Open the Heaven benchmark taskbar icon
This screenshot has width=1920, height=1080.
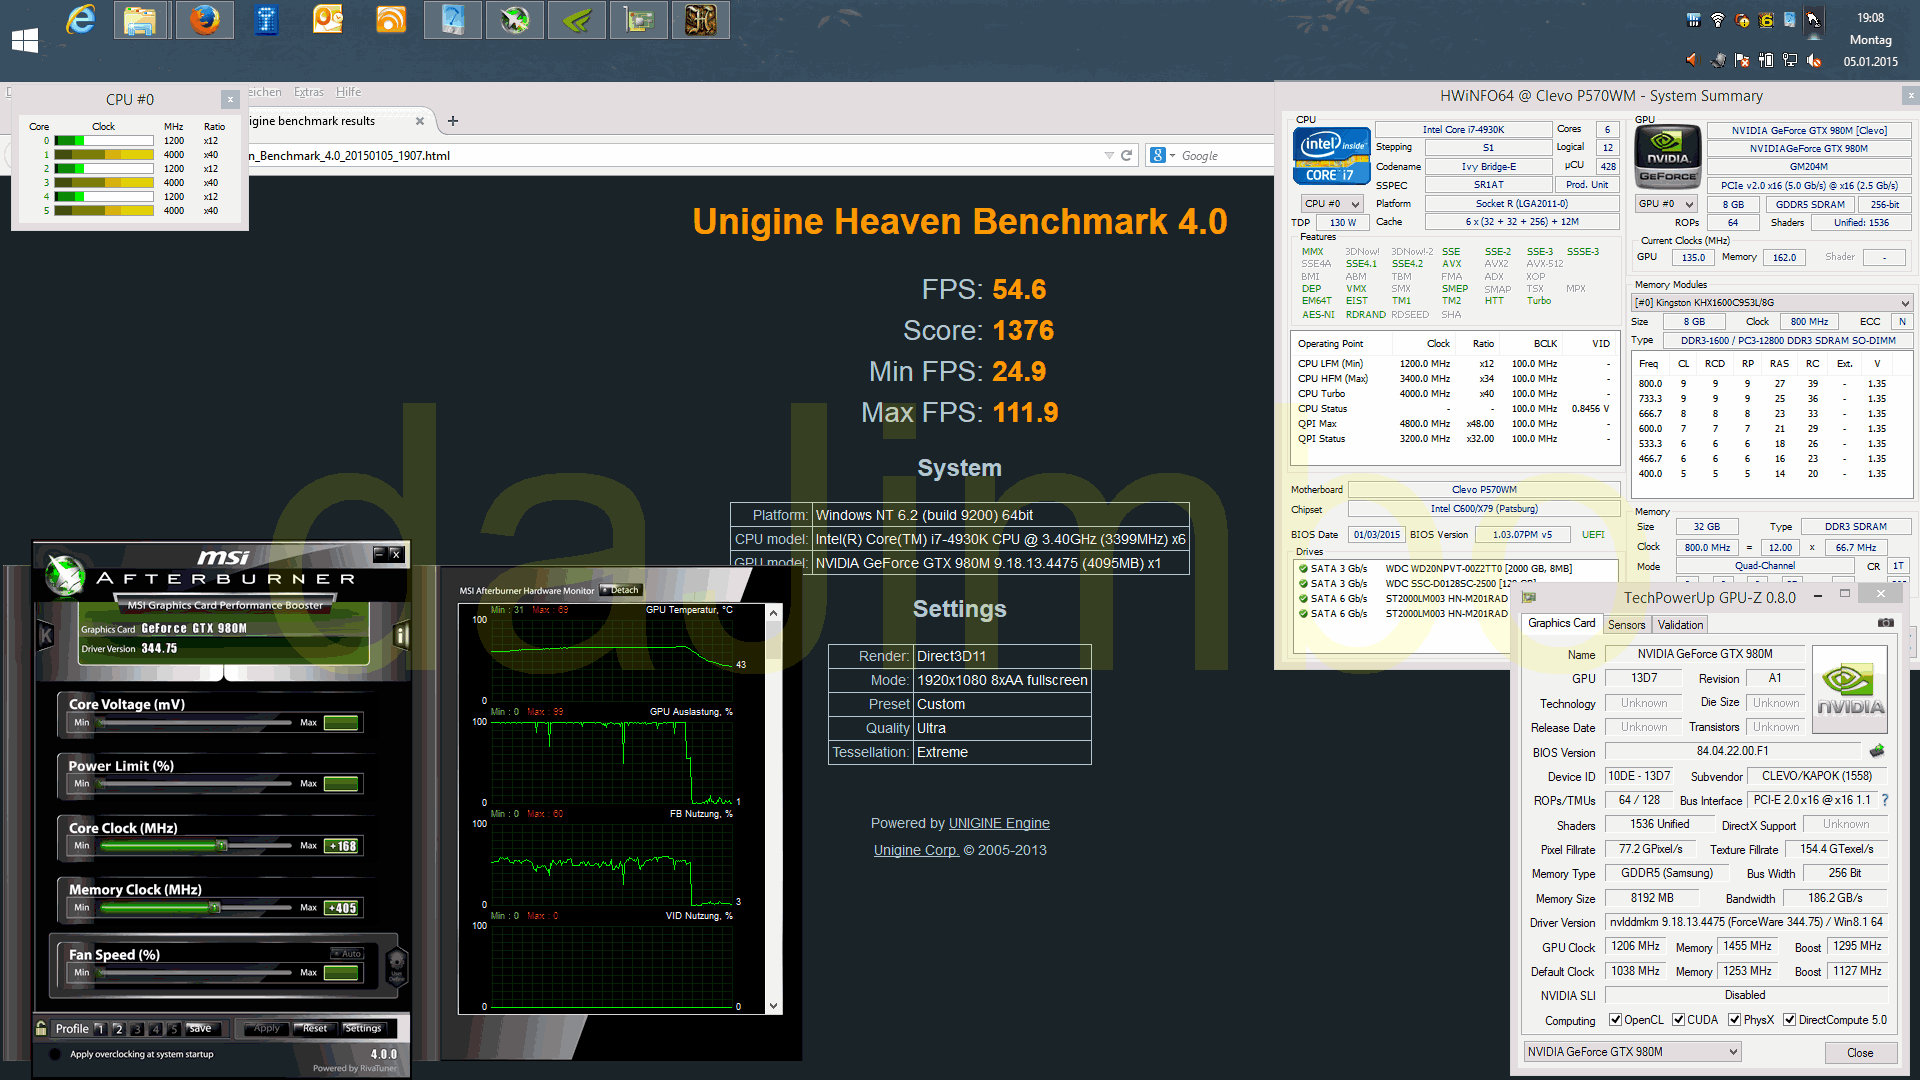tap(701, 20)
